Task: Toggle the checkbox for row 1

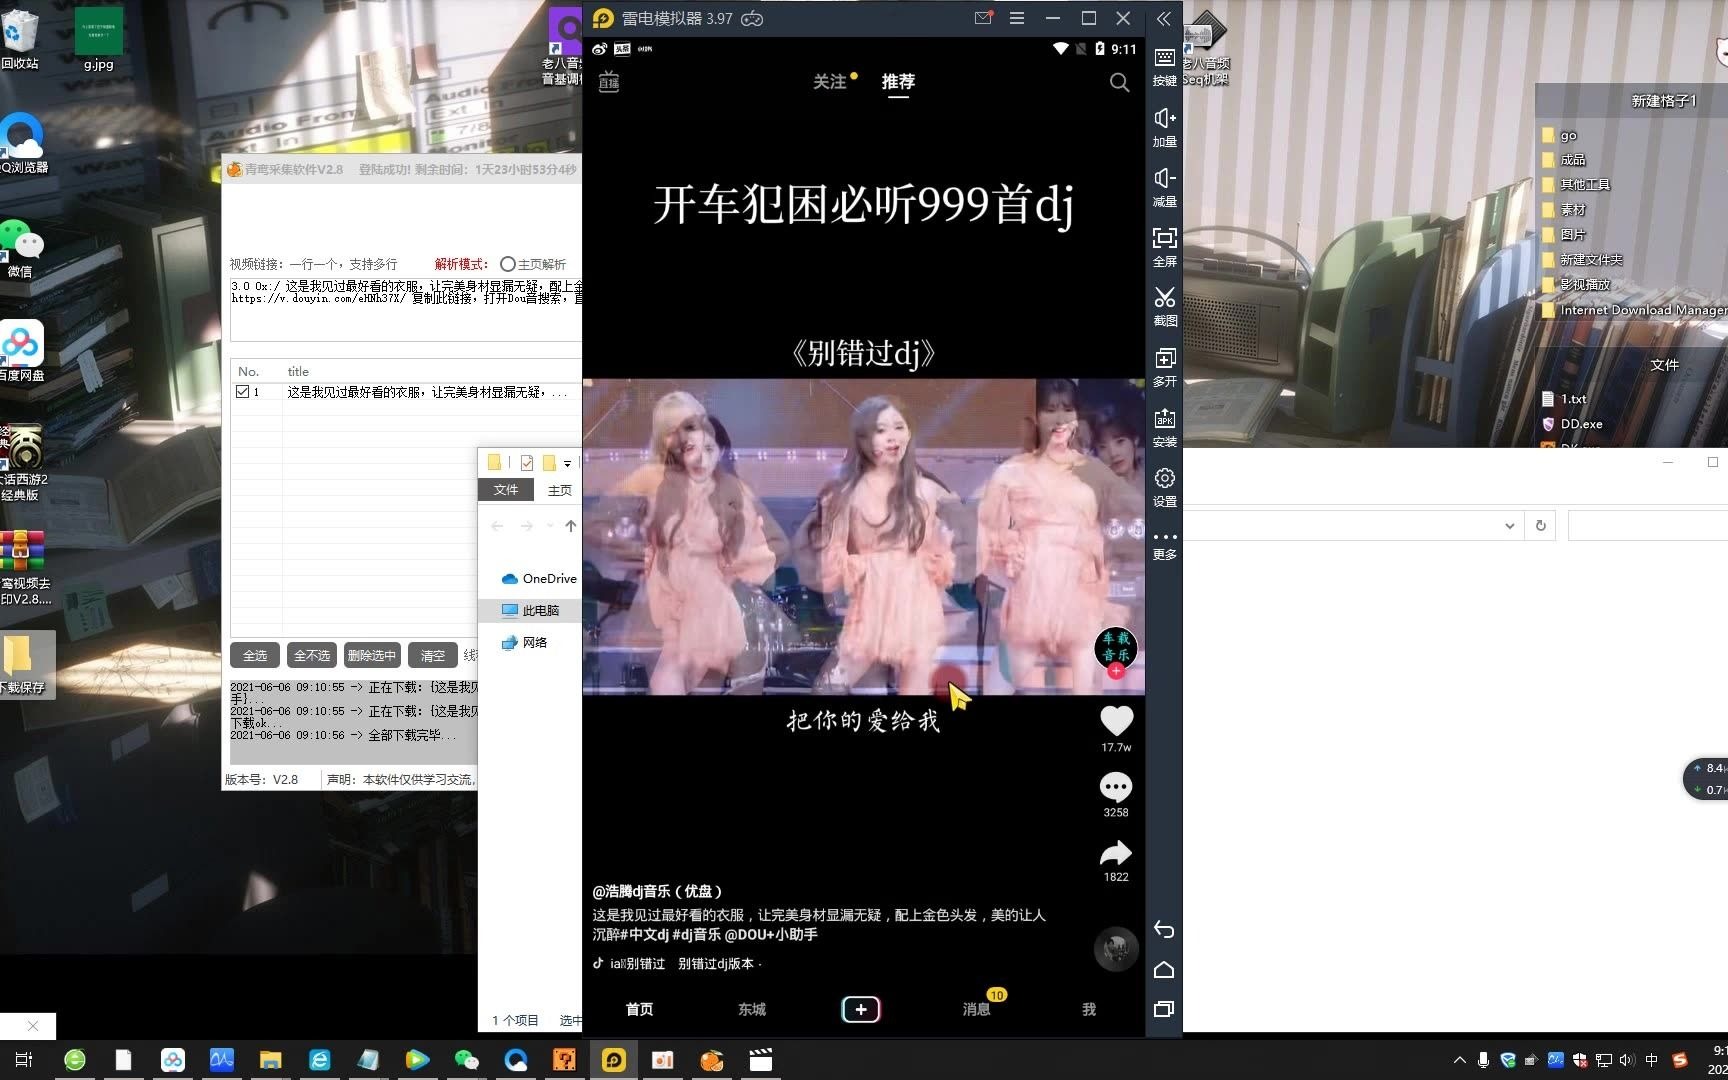Action: (x=242, y=392)
